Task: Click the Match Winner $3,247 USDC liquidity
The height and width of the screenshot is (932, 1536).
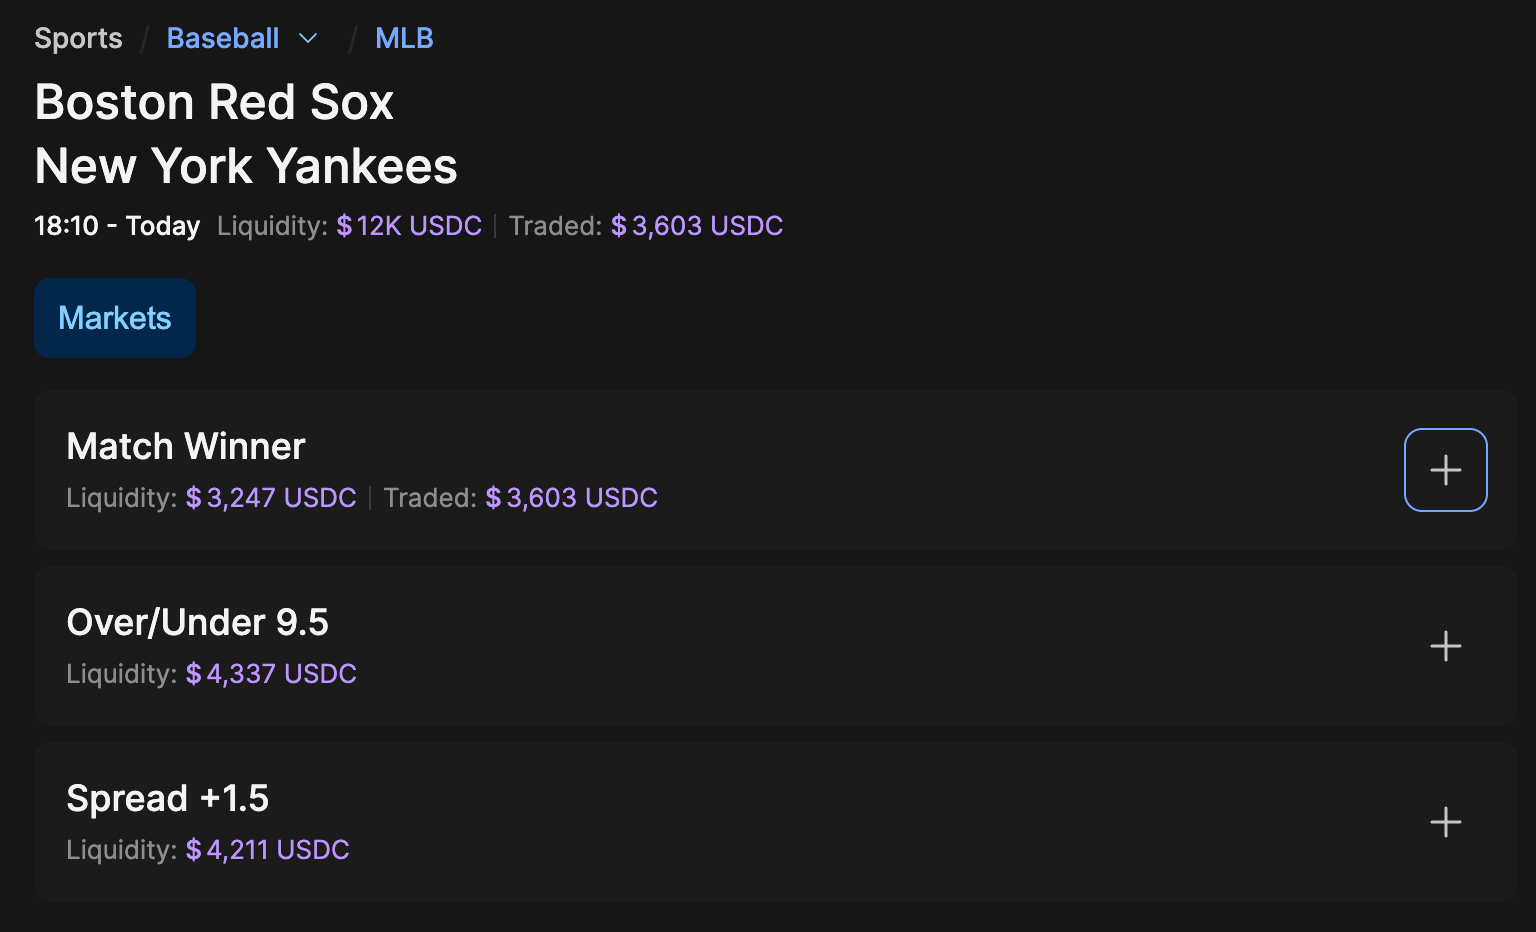Action: [271, 498]
